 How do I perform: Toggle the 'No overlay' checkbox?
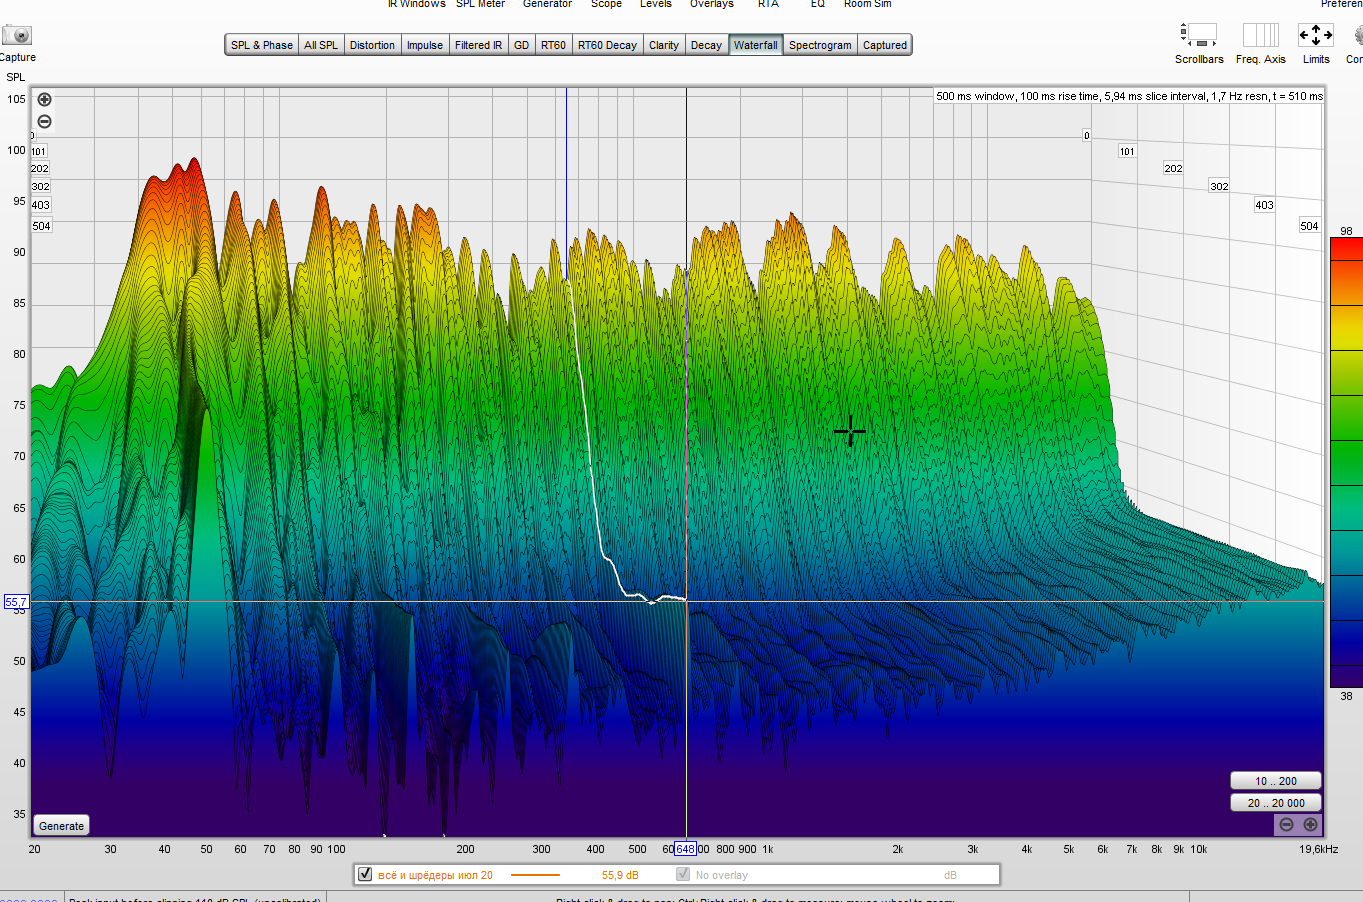(x=683, y=874)
